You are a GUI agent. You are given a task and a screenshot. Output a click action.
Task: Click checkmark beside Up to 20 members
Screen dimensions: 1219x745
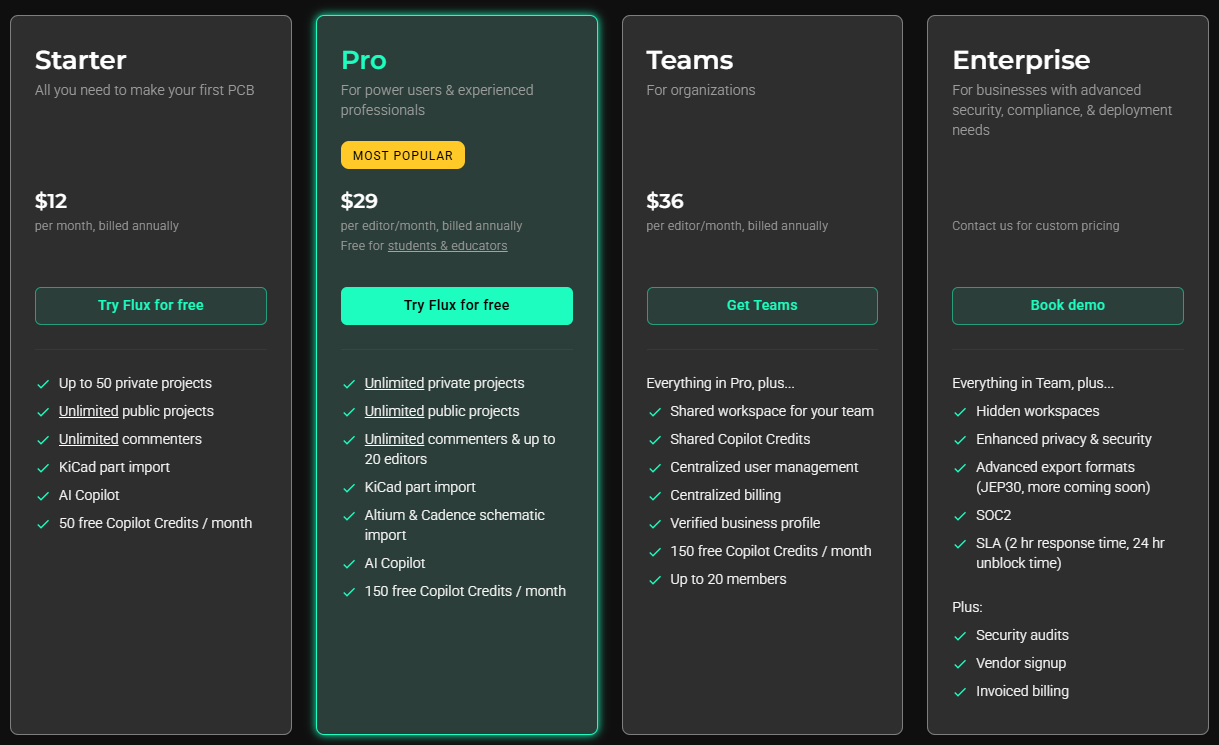tap(655, 580)
